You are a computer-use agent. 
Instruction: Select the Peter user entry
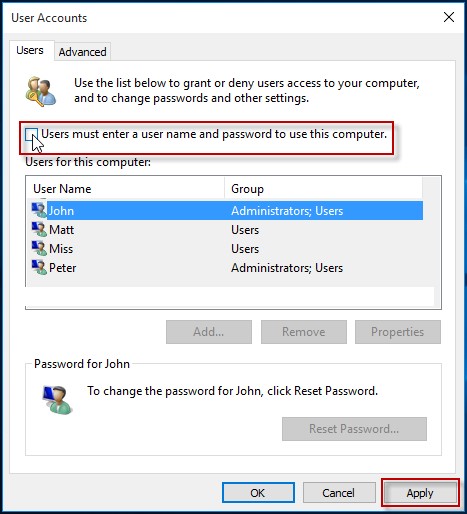click(227, 268)
